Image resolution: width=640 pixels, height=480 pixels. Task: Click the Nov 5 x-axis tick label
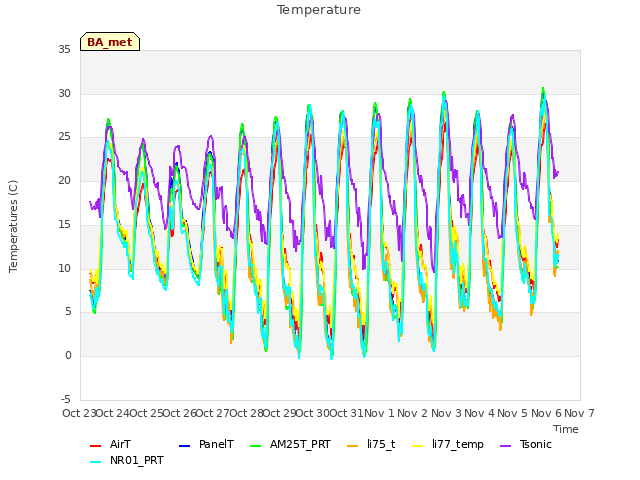pos(513,413)
